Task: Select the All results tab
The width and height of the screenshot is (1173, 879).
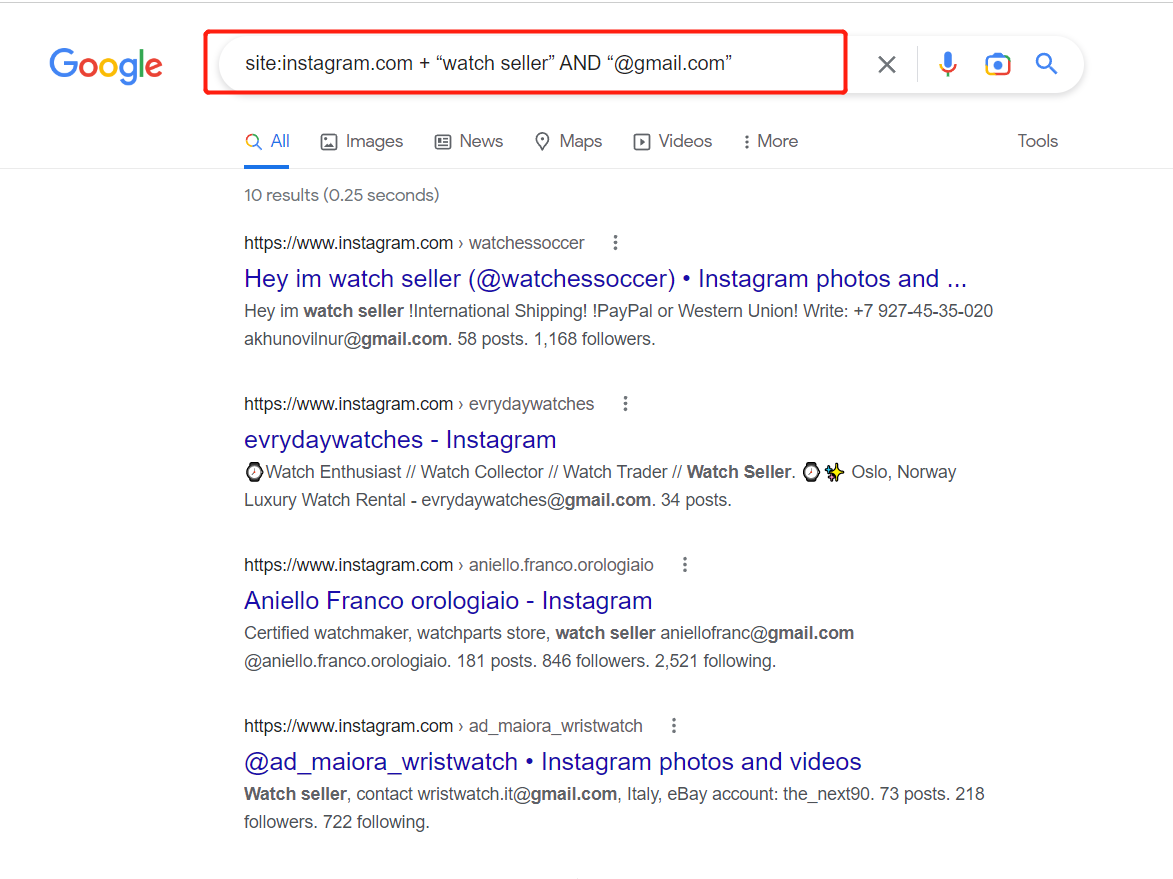Action: pyautogui.click(x=267, y=141)
